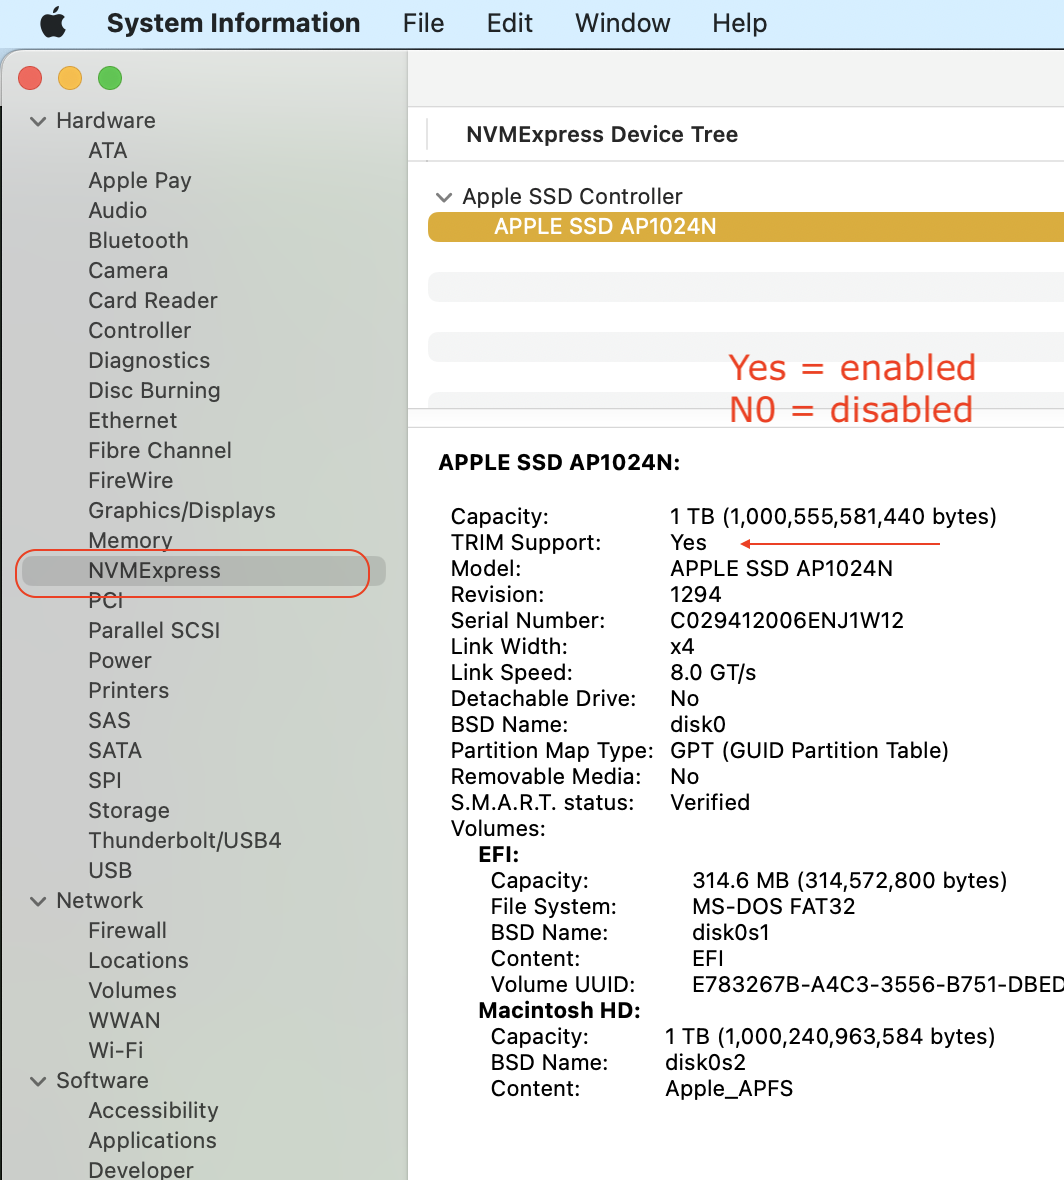Open the Window menu
Image resolution: width=1064 pixels, height=1180 pixels.
tap(622, 23)
